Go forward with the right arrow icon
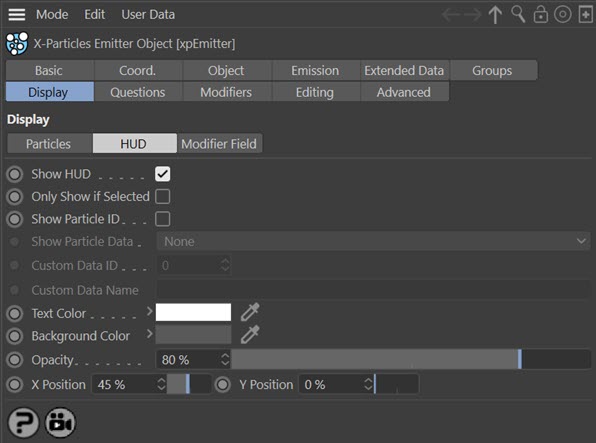The width and height of the screenshot is (596, 443). pyautogui.click(x=473, y=15)
